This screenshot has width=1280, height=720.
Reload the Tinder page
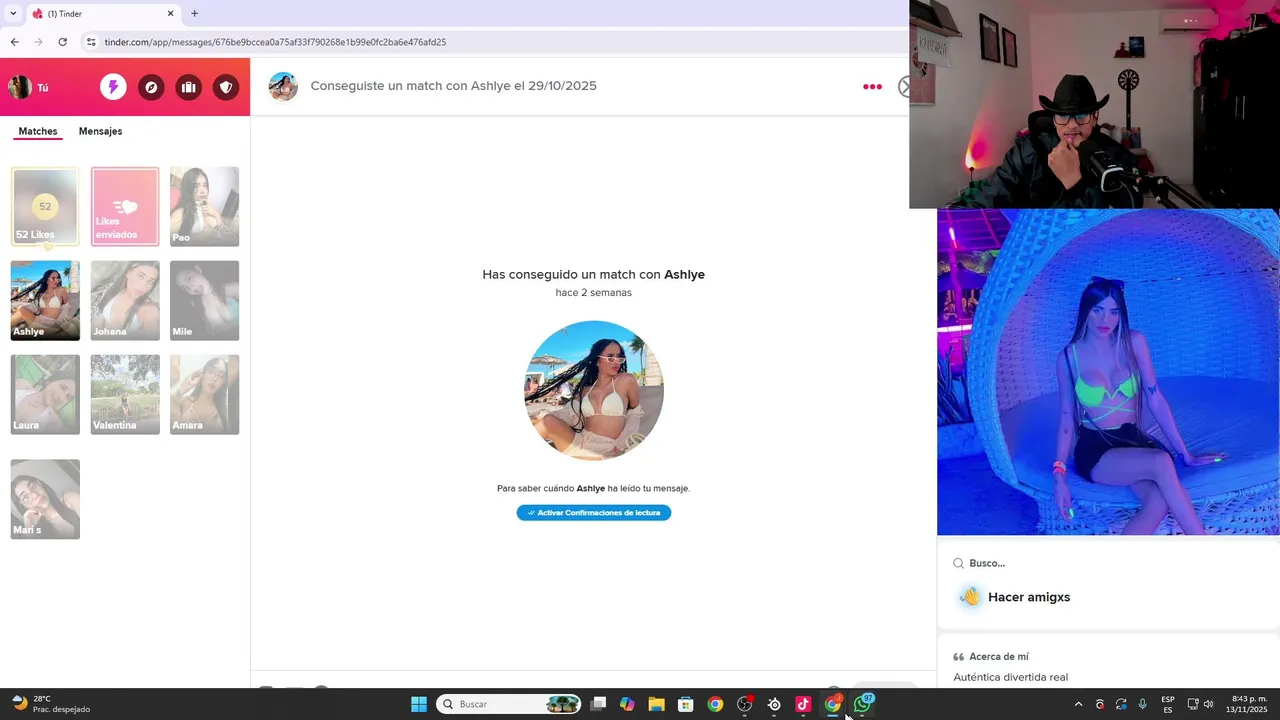point(62,42)
